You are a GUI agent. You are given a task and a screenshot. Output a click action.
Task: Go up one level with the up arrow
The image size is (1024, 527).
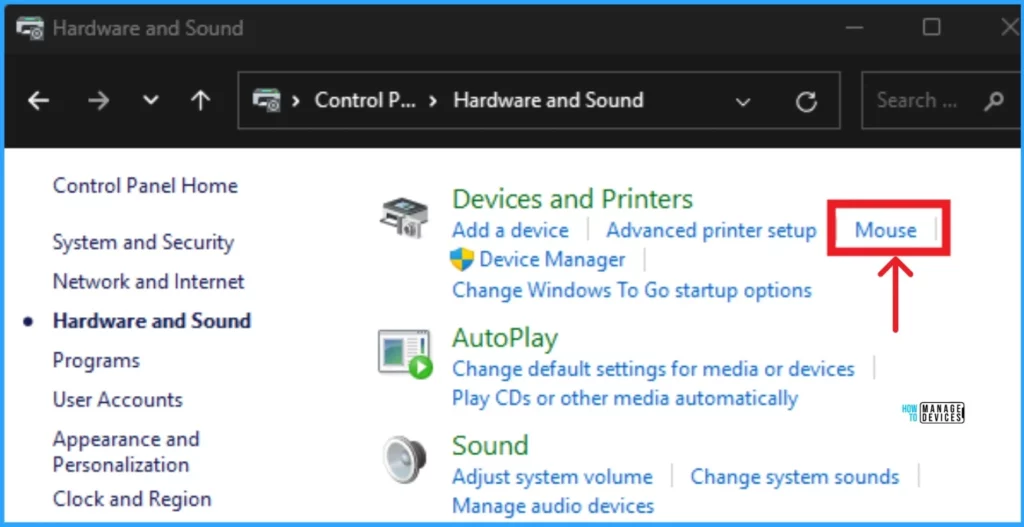200,101
